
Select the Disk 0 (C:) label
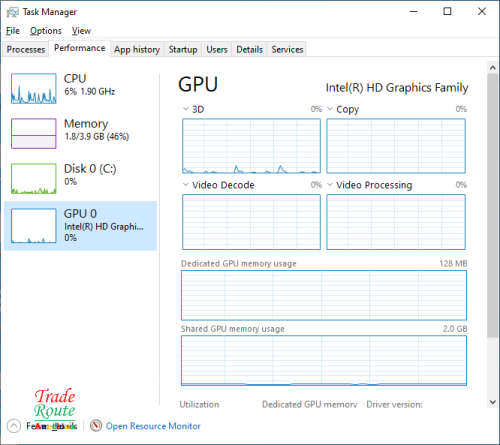point(90,169)
